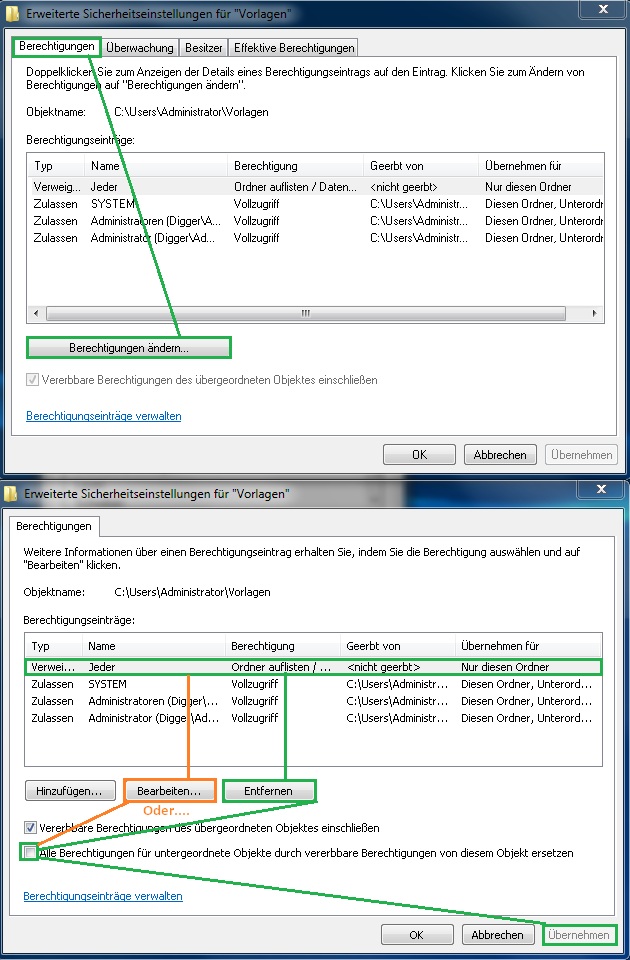Viewport: 630px width, 960px height.
Task: Toggle Vererbbare Berechtigungen checkbox in lower dialog
Action: (x=29, y=828)
